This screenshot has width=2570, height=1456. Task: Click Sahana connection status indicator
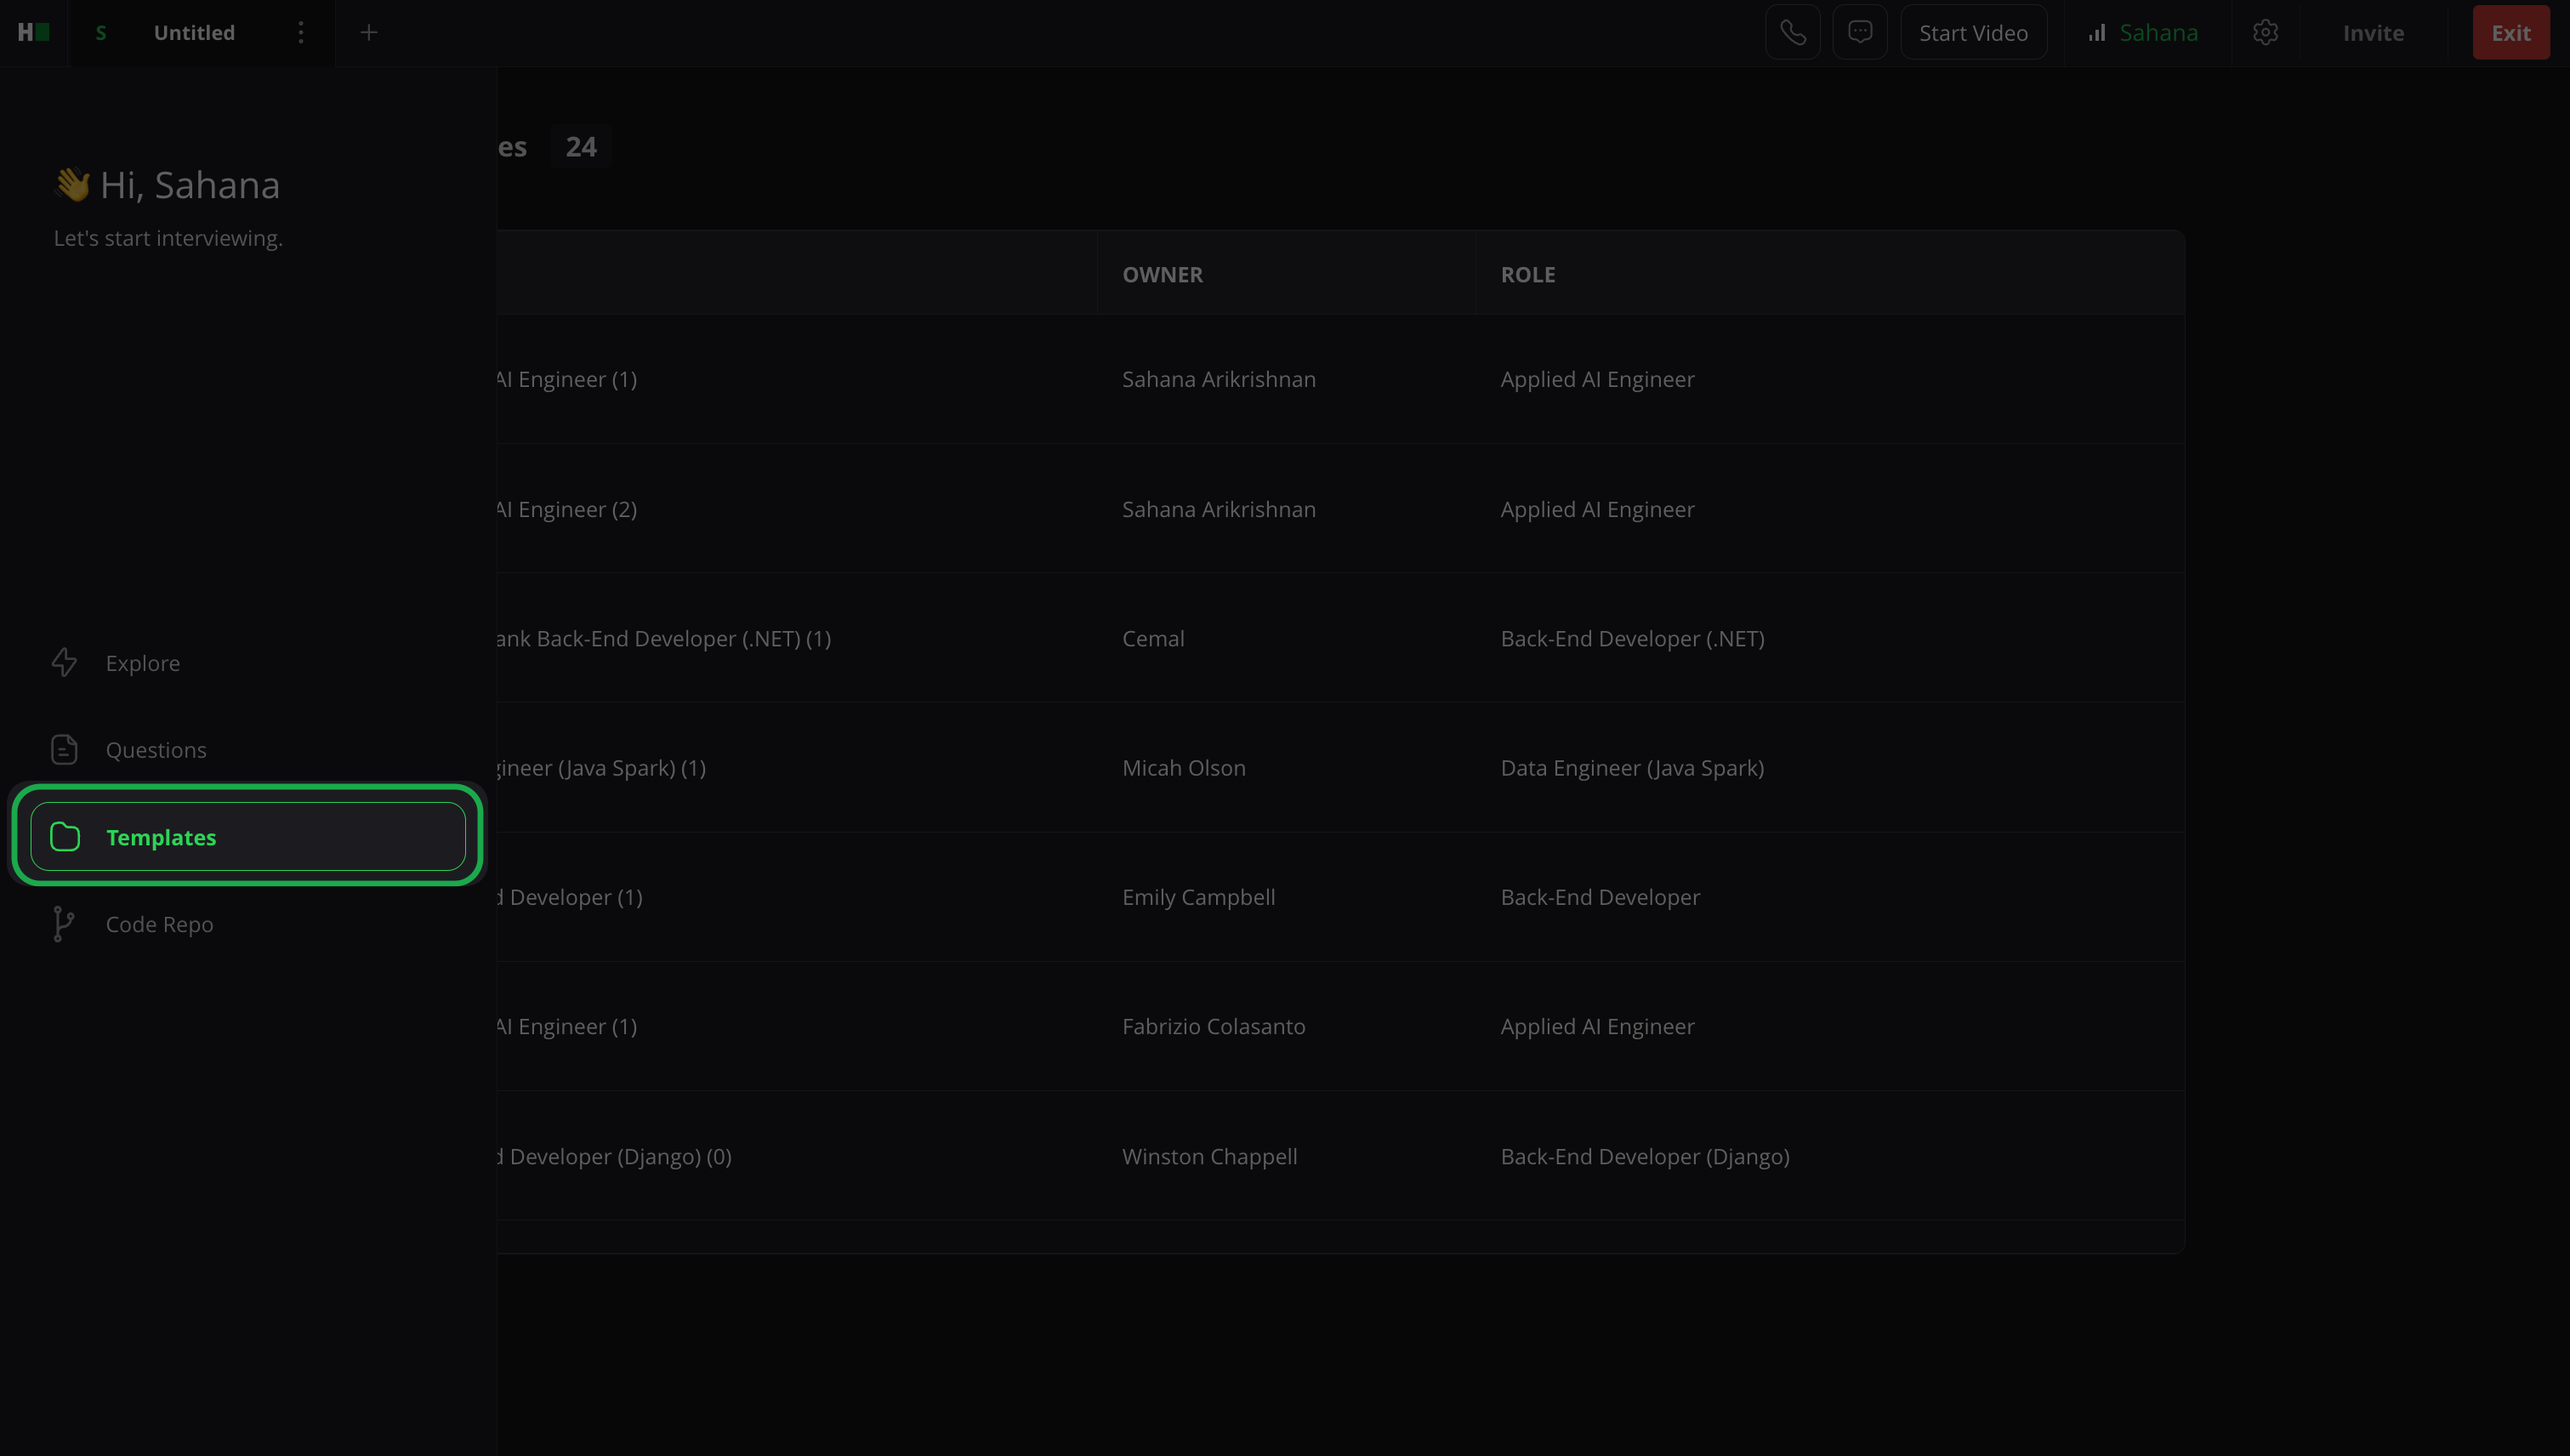click(2143, 33)
